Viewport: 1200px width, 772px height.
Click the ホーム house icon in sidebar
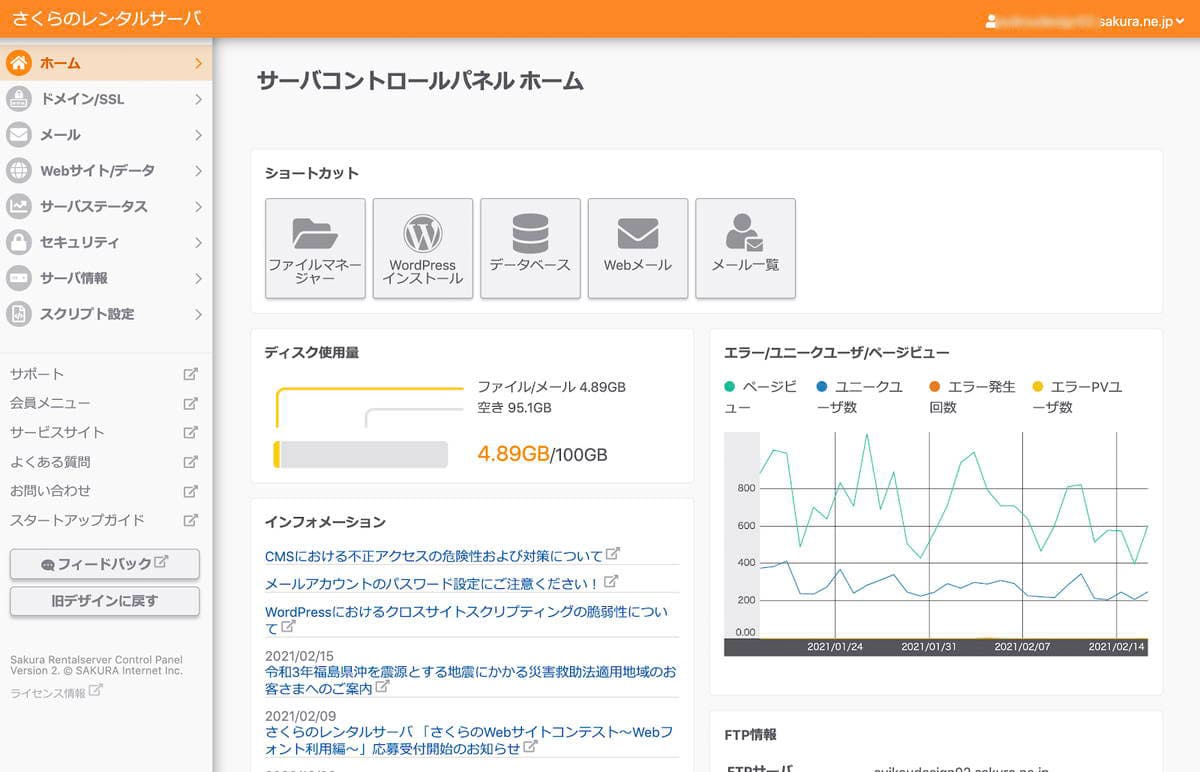pyautogui.click(x=19, y=63)
